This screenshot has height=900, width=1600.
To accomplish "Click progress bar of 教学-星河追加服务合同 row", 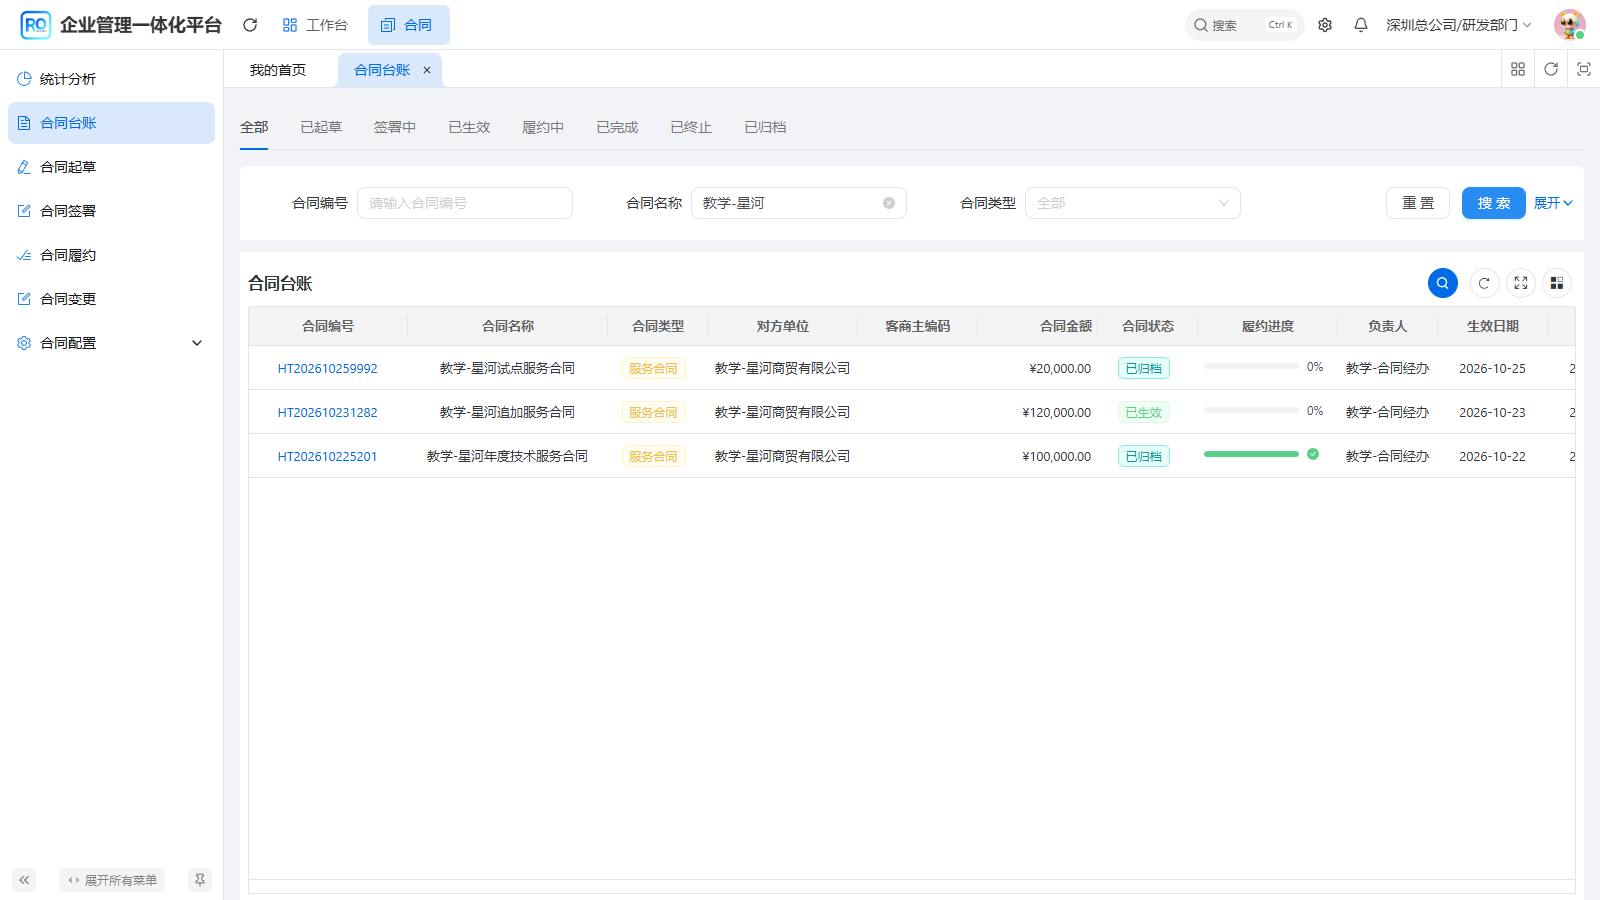I will 1251,410.
